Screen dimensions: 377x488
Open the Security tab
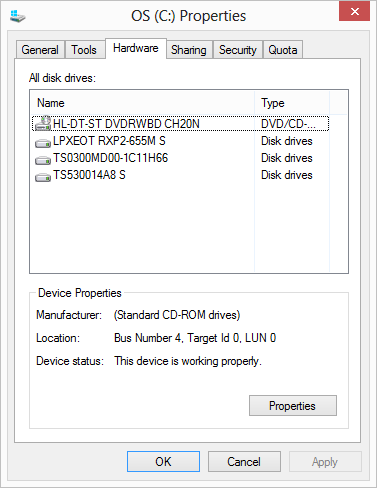coord(238,50)
